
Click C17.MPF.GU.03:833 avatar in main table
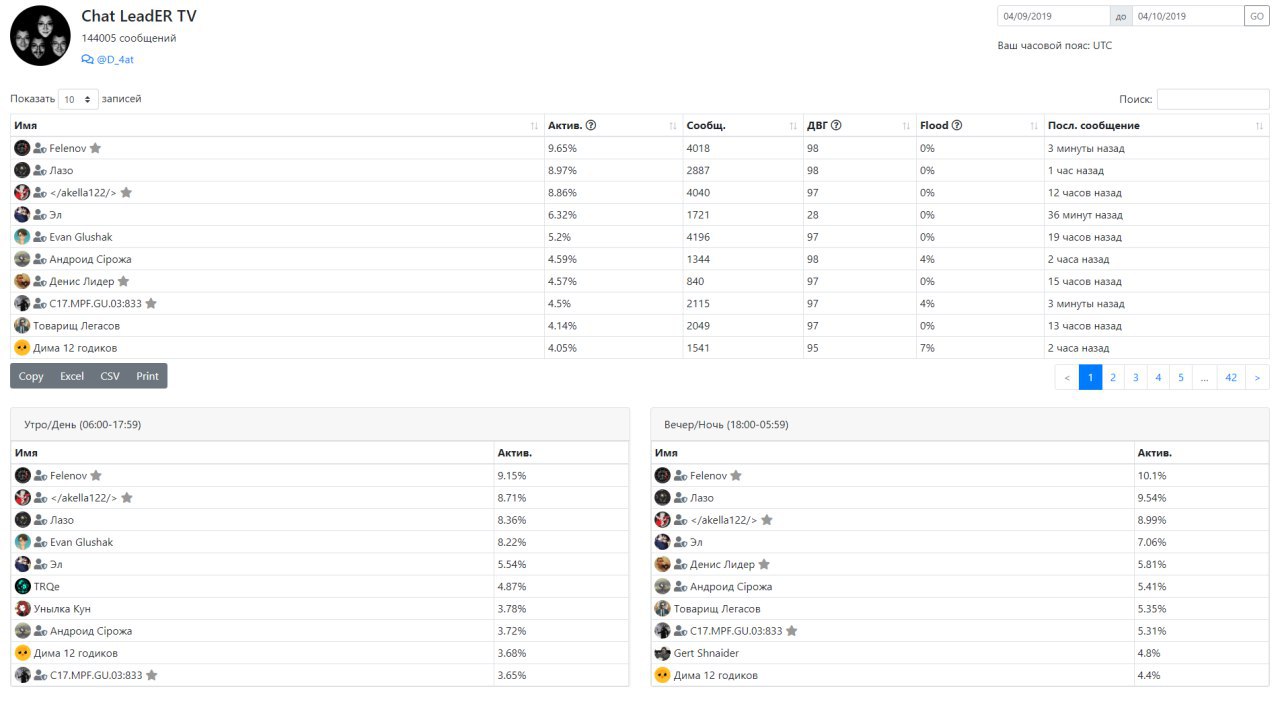pyautogui.click(x=22, y=303)
